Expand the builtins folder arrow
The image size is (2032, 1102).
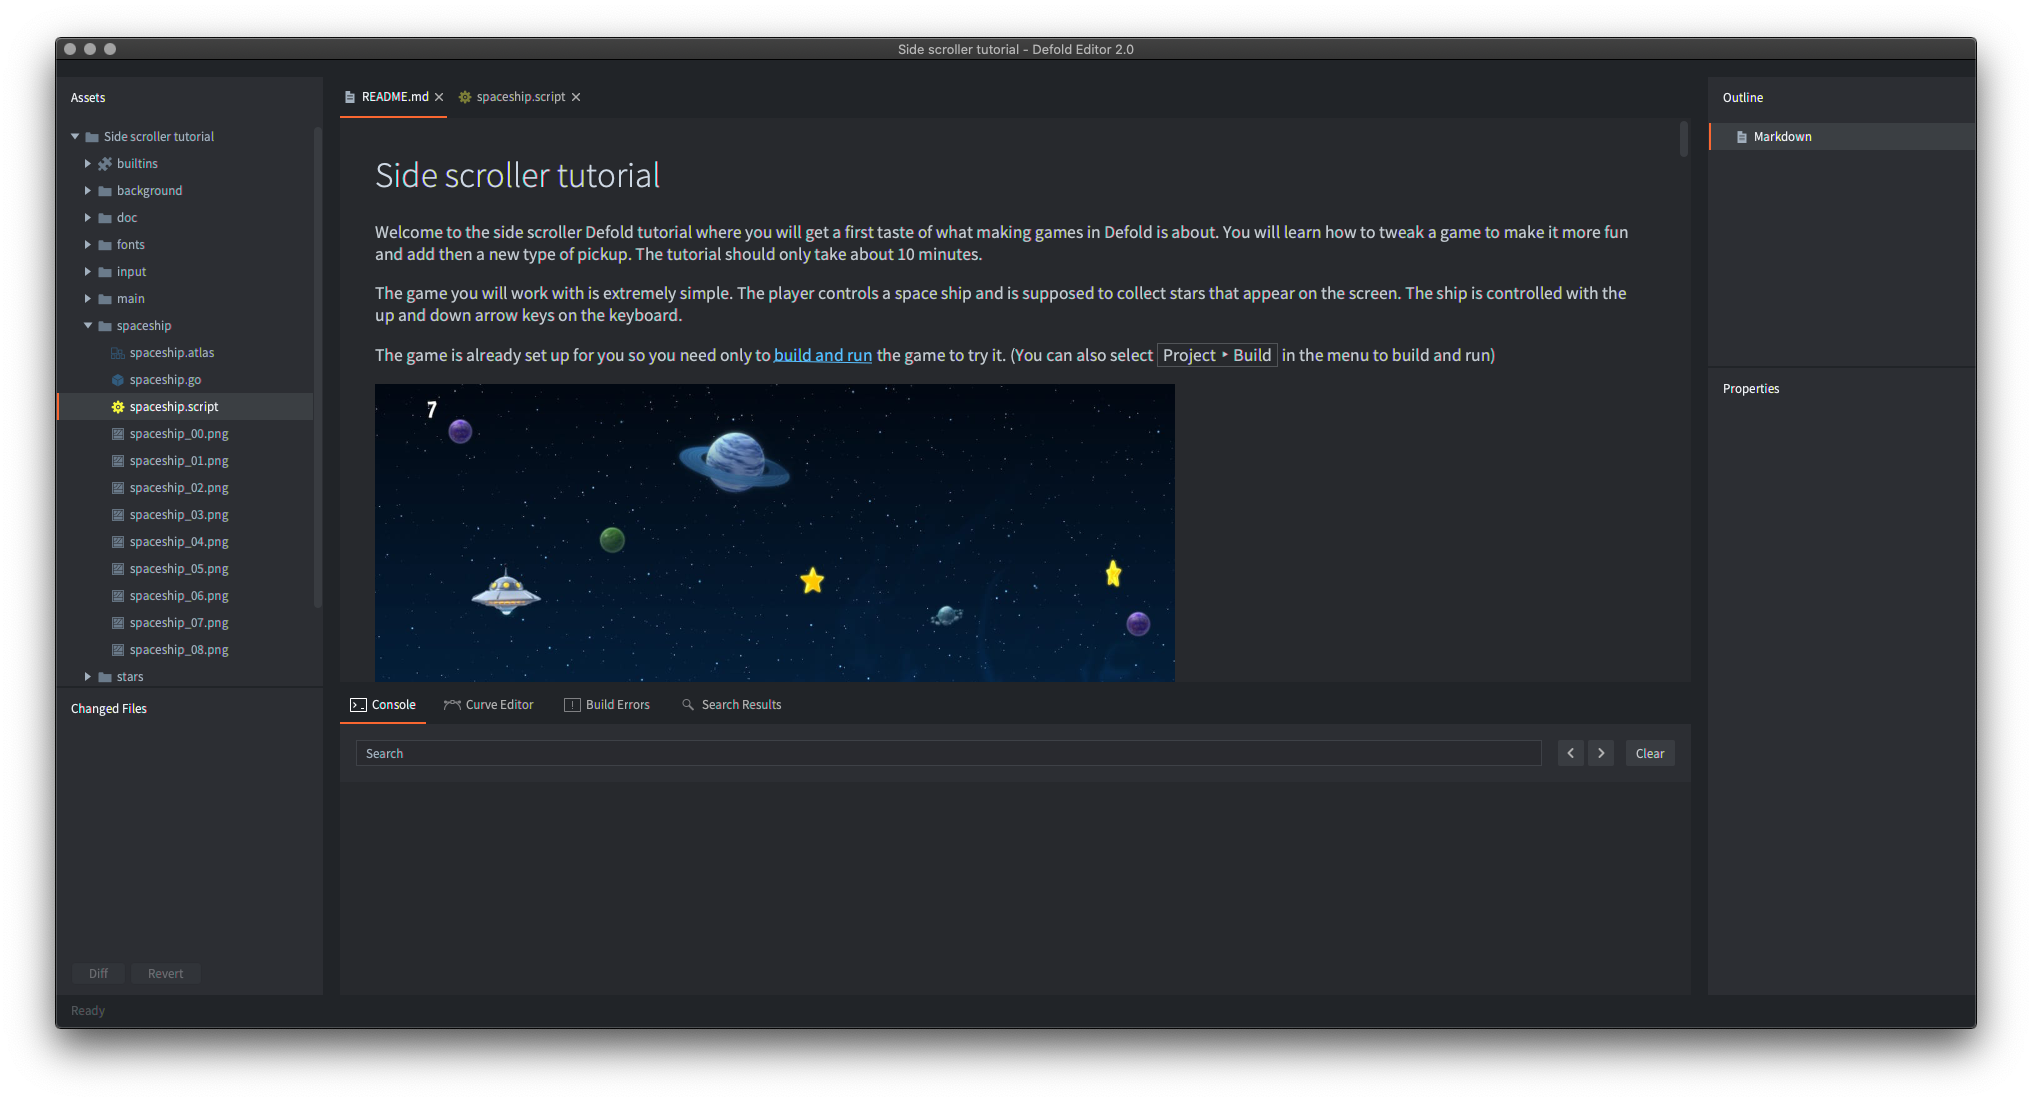(88, 164)
